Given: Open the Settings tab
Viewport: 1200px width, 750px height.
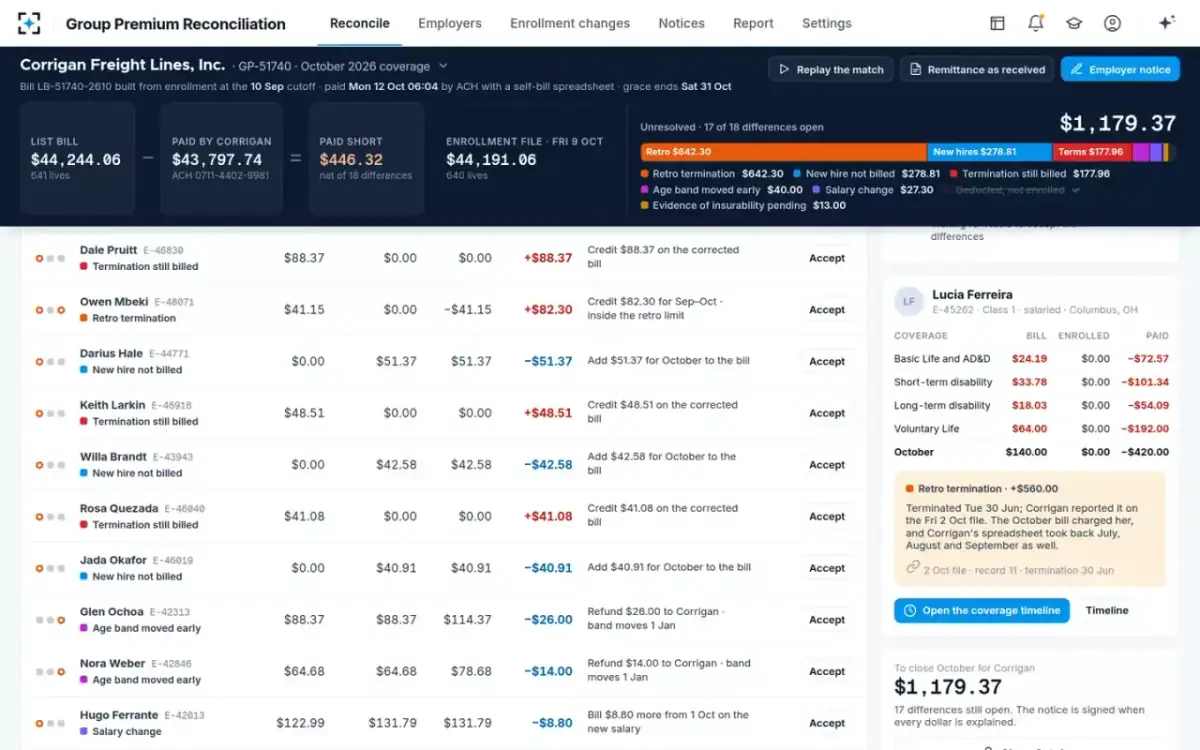Looking at the screenshot, I should (x=827, y=23).
